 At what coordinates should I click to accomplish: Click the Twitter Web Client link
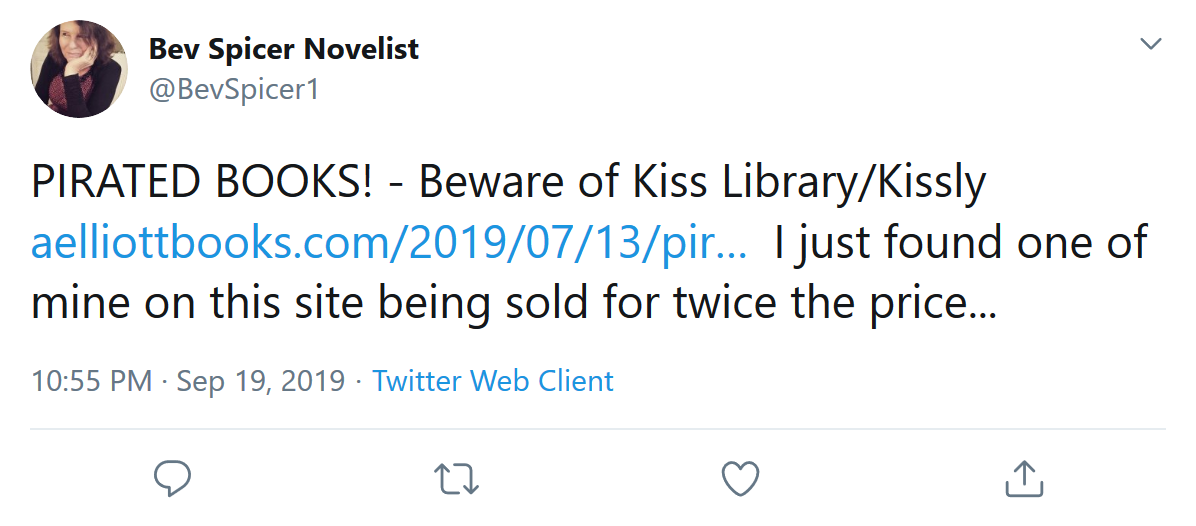493,381
